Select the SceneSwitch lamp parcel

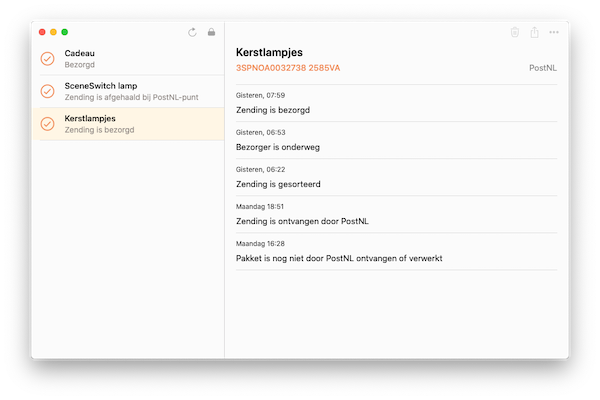(128, 91)
